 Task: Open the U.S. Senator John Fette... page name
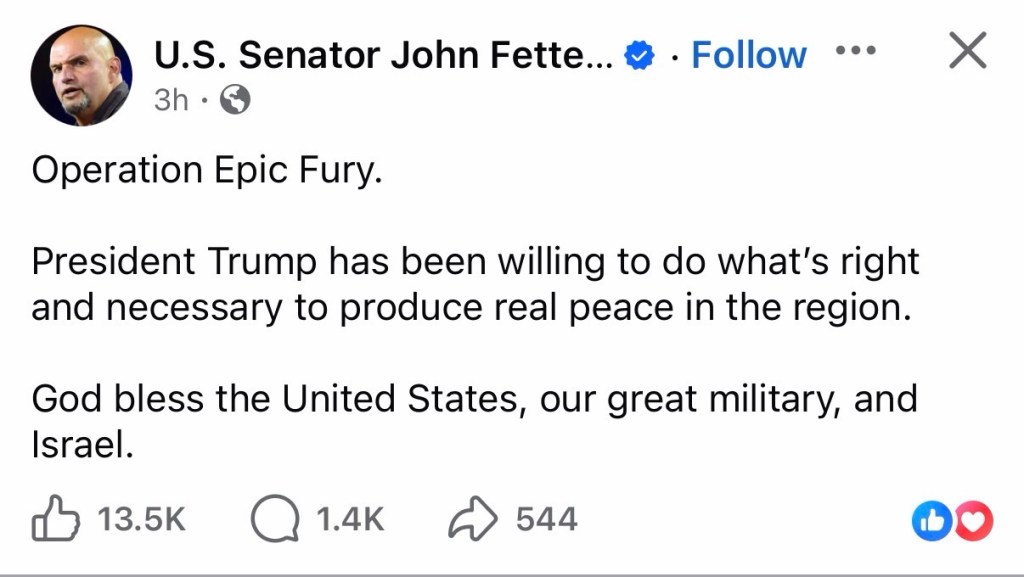click(384, 55)
